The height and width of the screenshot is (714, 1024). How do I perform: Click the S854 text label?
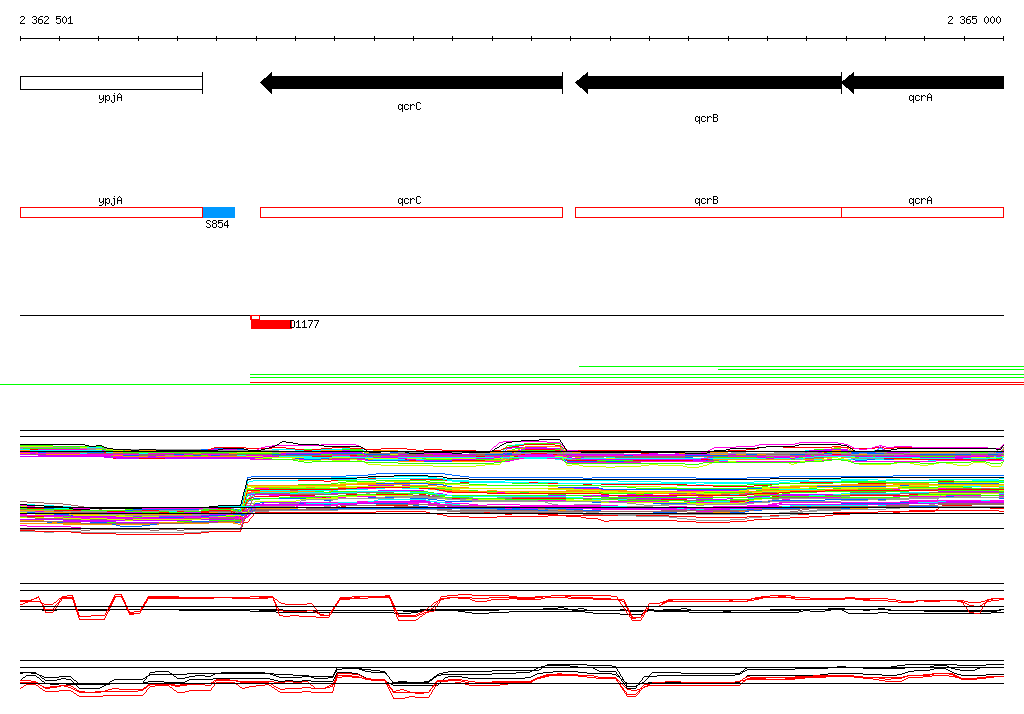(x=217, y=224)
